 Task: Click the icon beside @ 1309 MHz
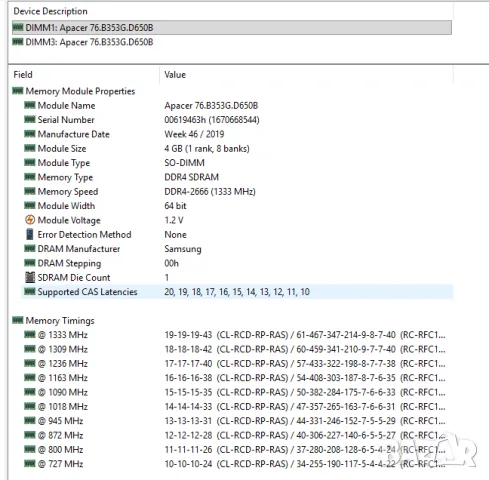coord(30,349)
